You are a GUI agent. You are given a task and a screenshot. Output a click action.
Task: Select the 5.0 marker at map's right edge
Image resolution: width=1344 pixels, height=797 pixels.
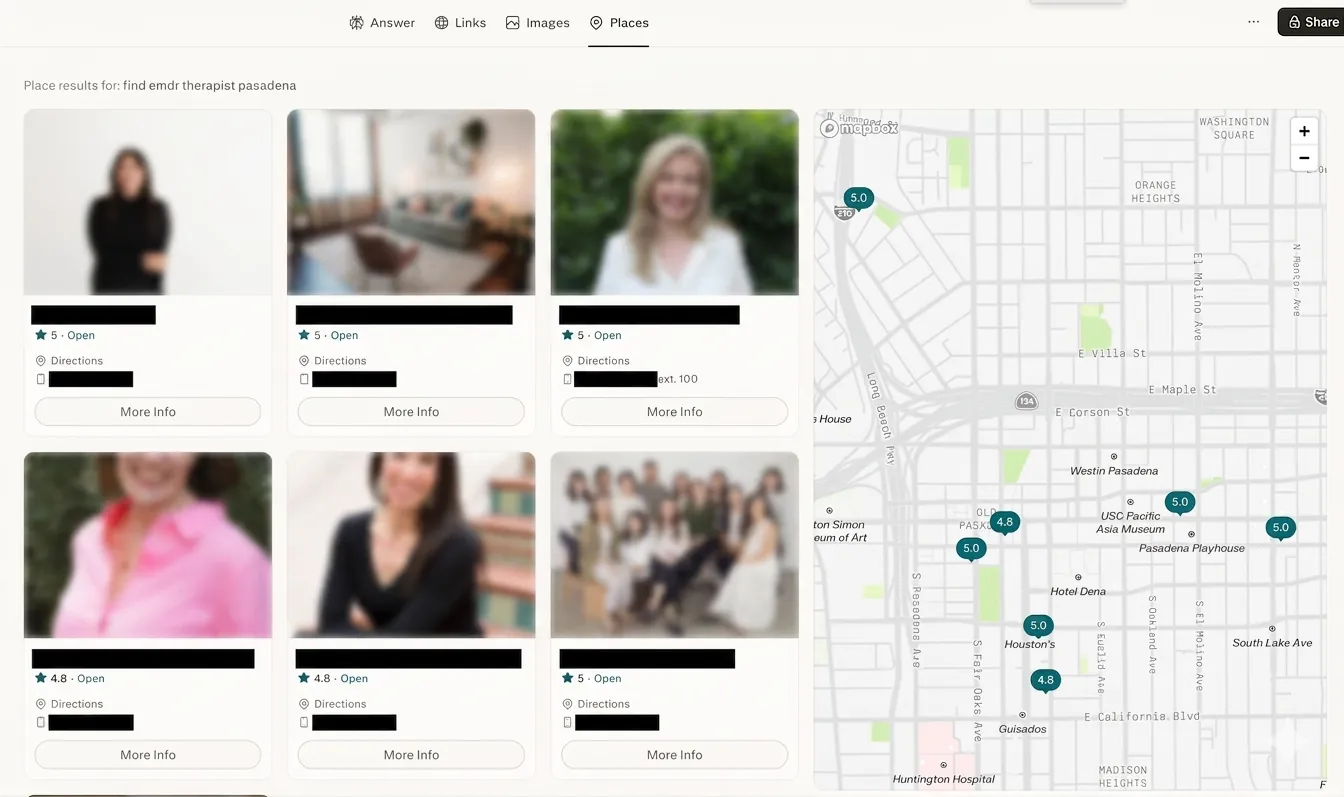[x=1280, y=527]
